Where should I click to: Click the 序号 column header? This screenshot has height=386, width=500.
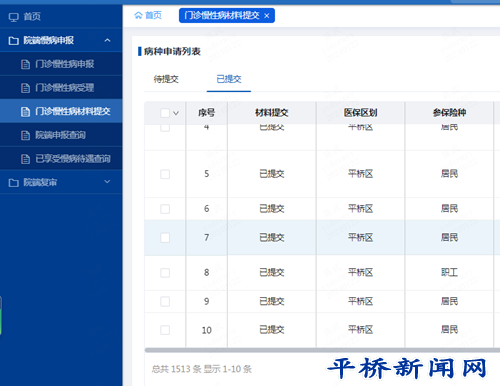pos(206,113)
